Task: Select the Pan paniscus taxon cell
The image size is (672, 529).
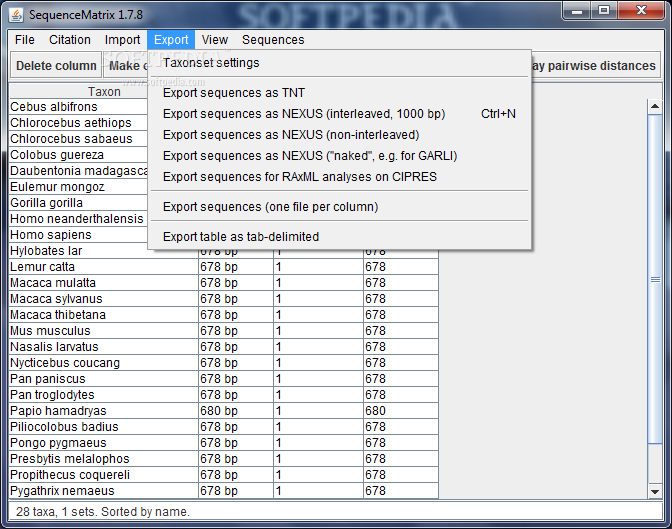Action: click(104, 379)
